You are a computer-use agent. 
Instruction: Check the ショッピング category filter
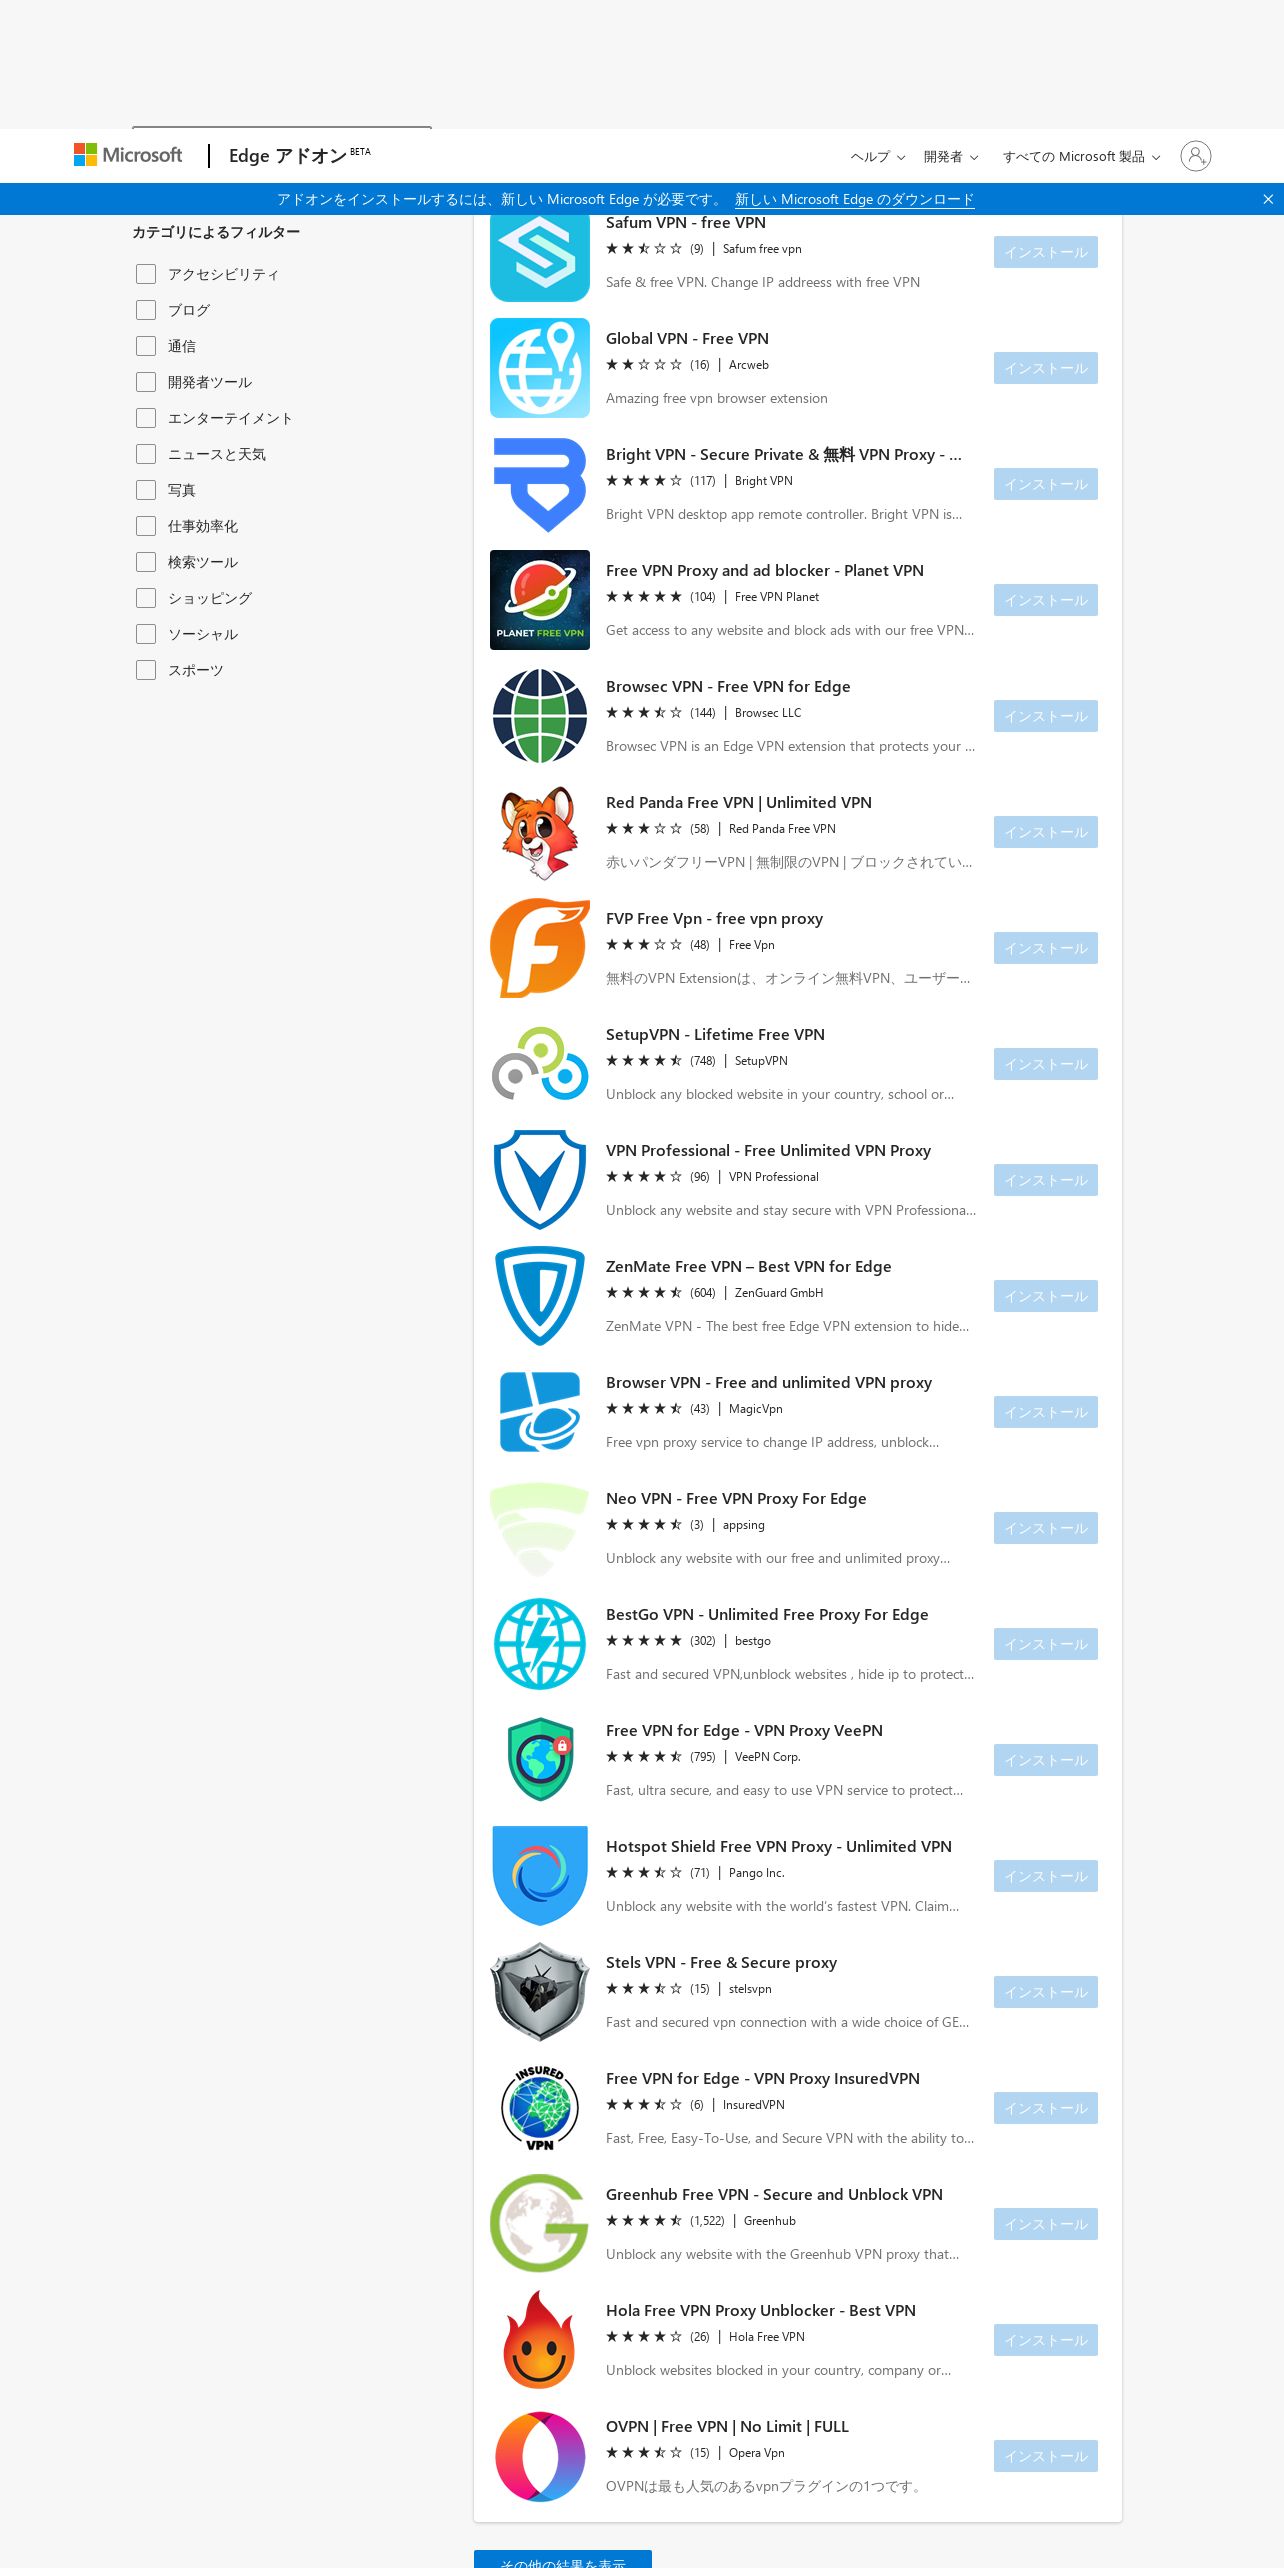point(146,598)
